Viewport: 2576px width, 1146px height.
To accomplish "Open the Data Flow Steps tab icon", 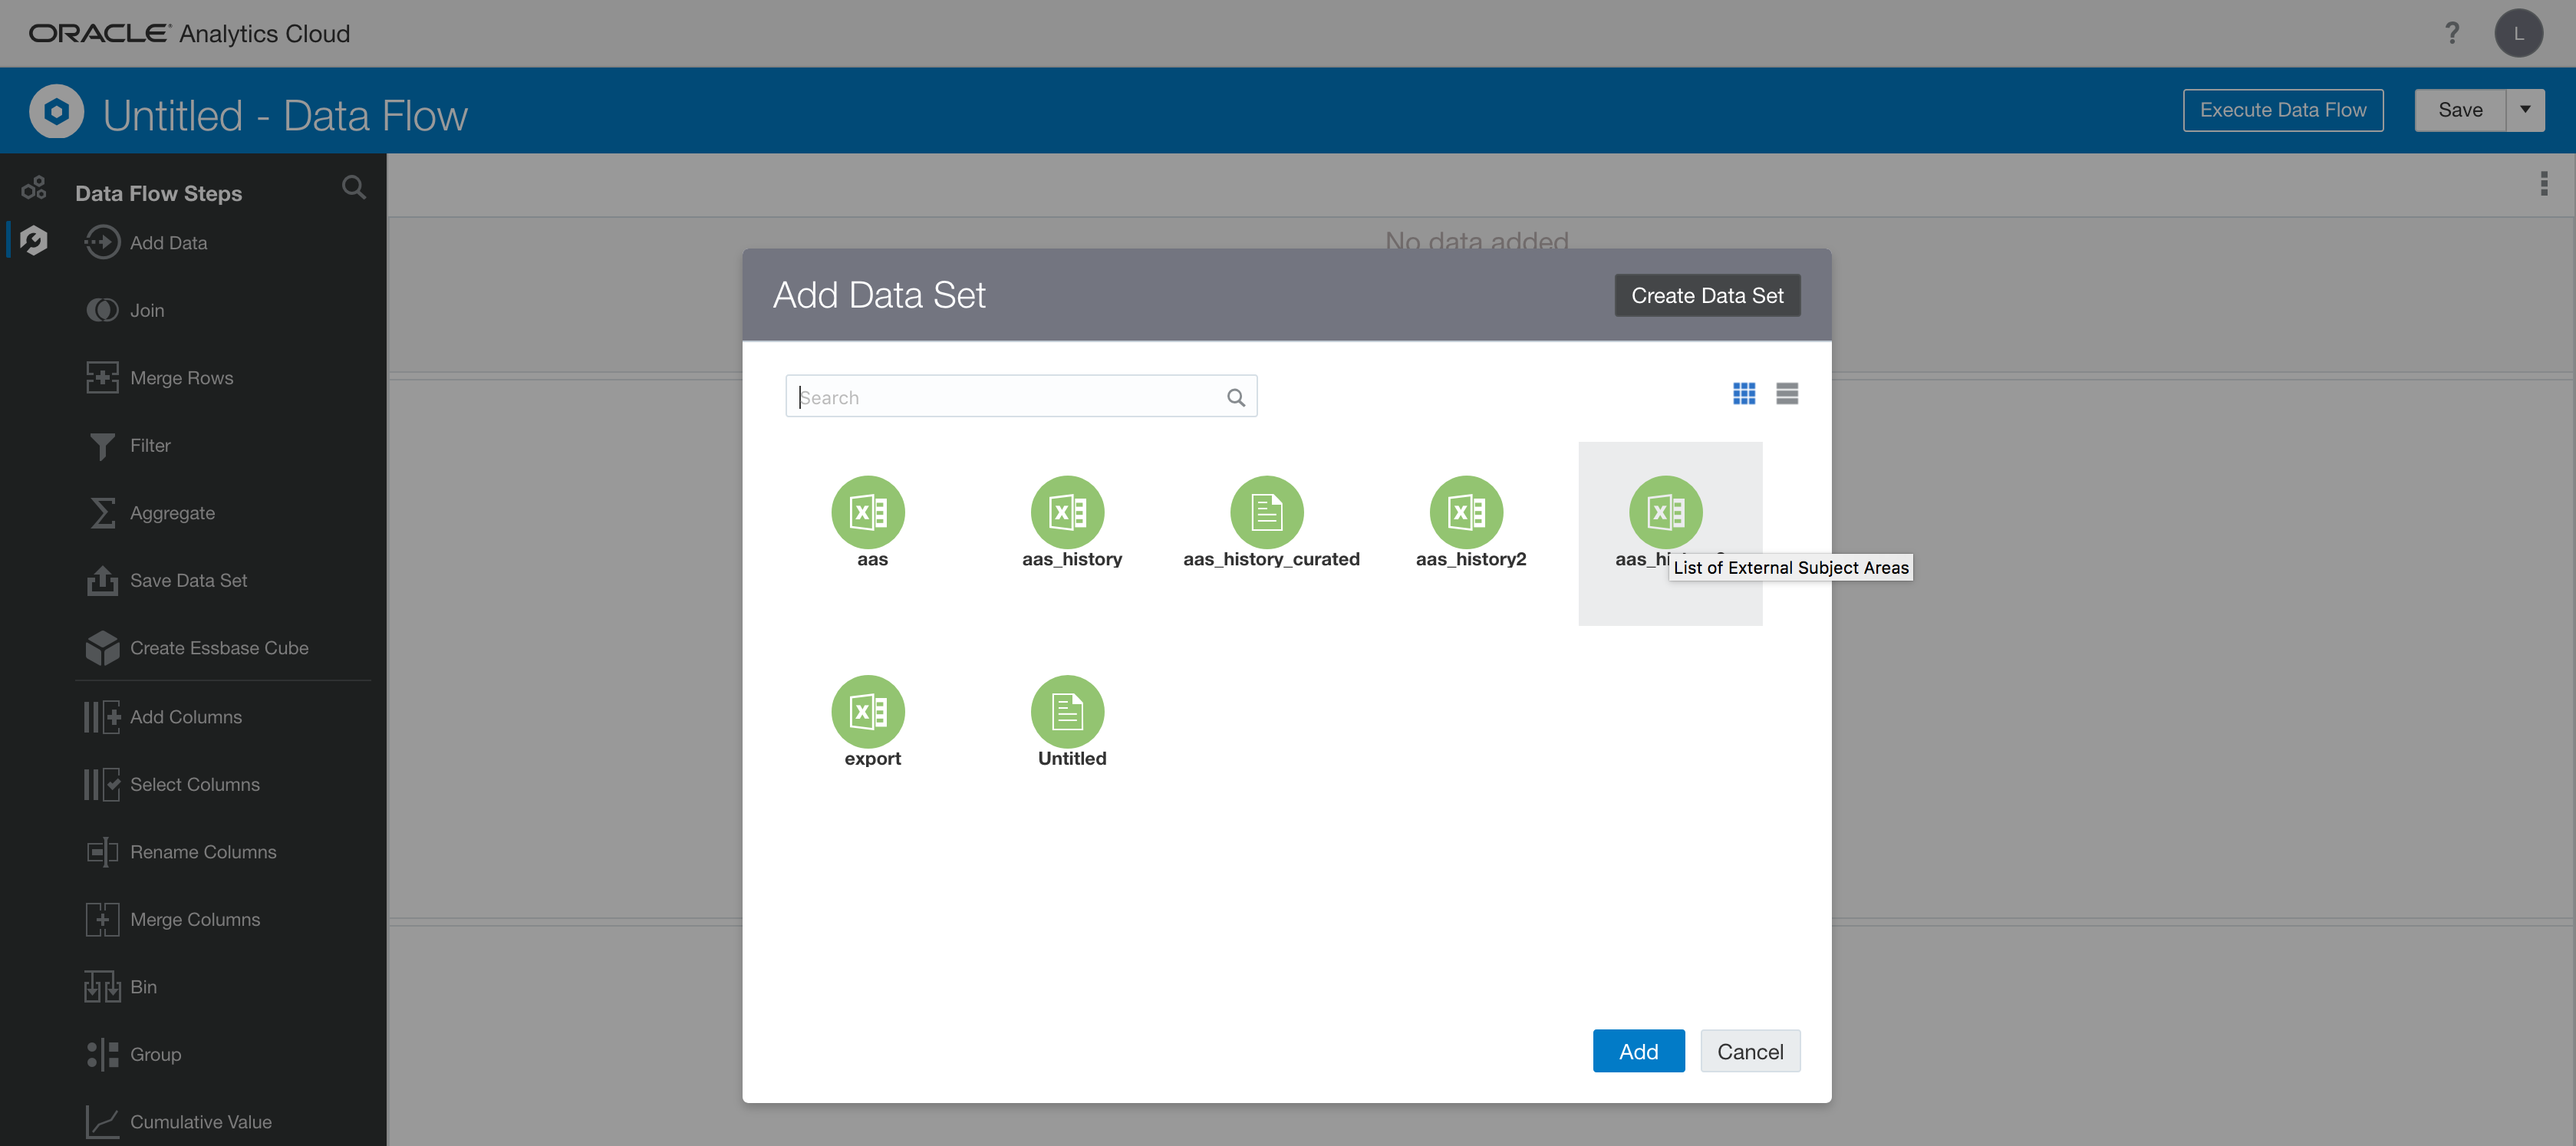I will pos(34,240).
